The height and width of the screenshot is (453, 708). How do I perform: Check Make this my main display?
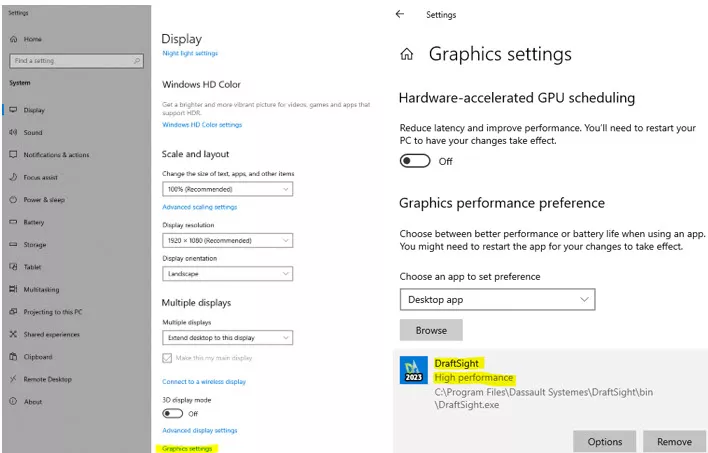coord(167,358)
